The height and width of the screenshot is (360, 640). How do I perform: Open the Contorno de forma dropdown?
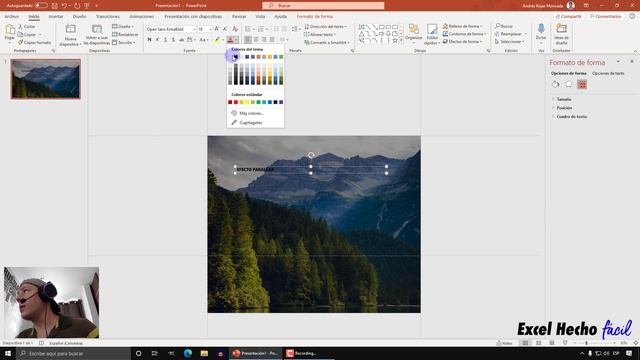(464, 34)
